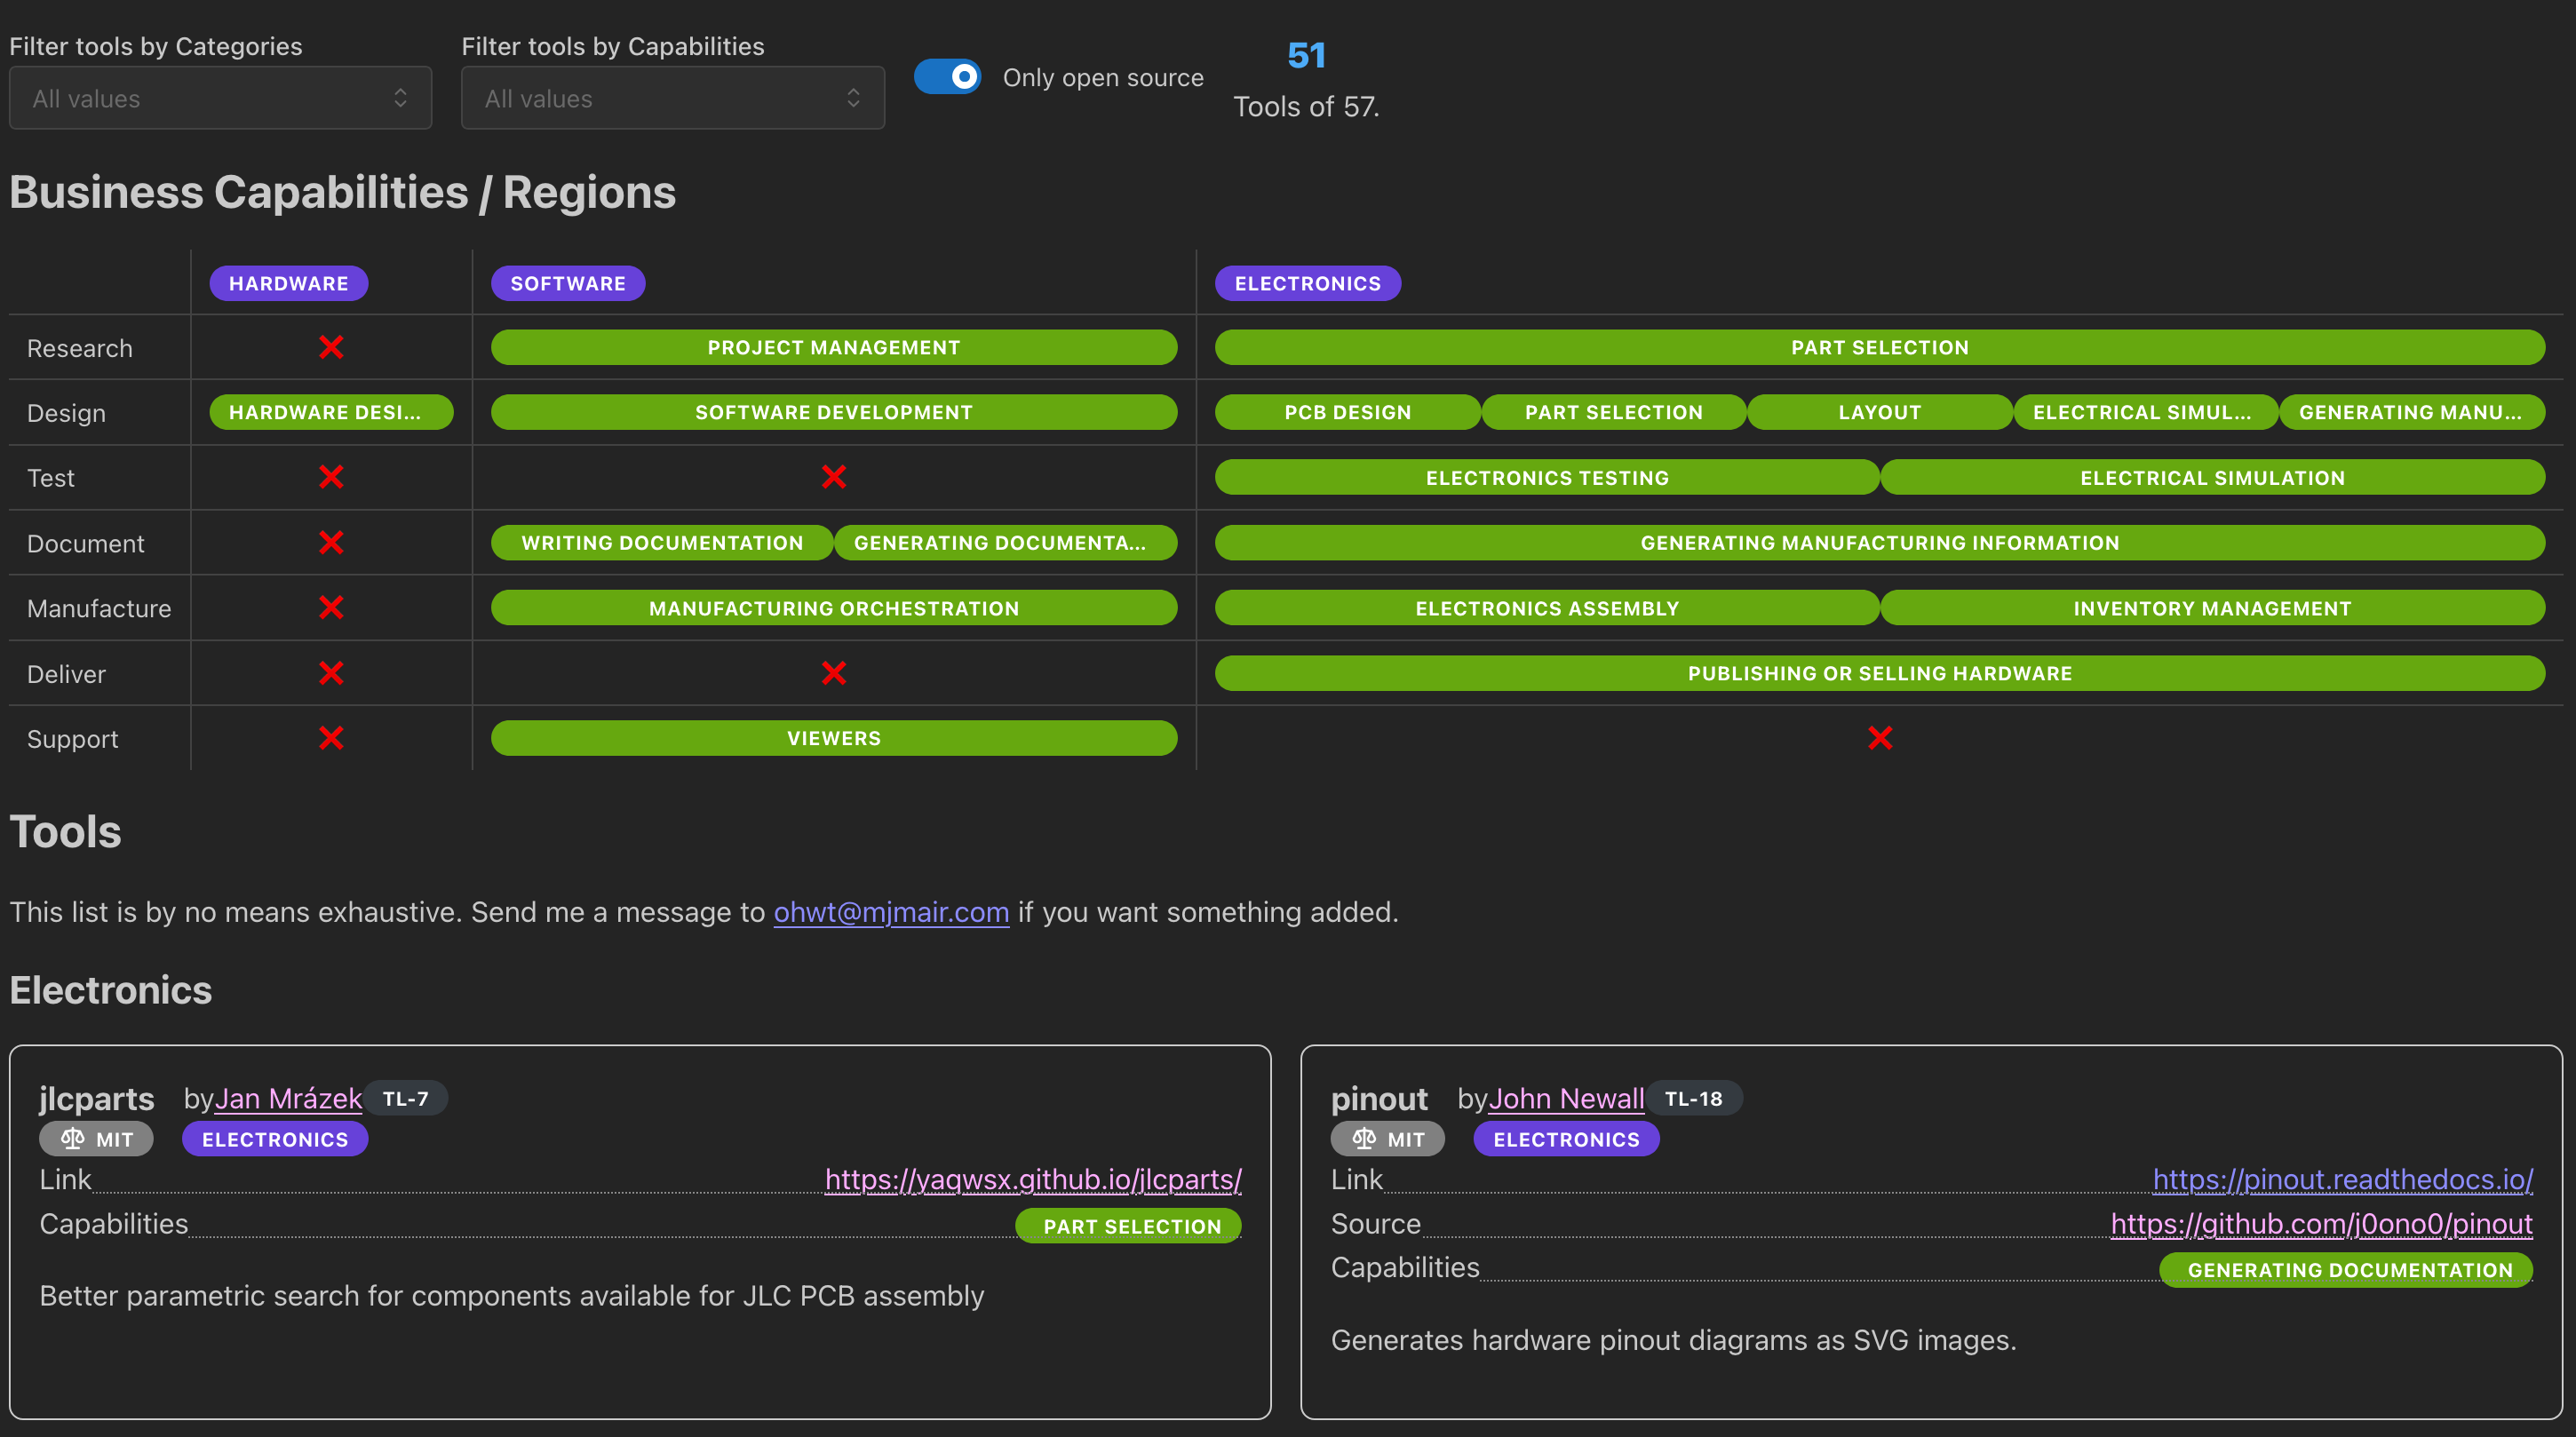Click the red X in Deliver Software cell
2576x1437 pixels.
tap(833, 673)
